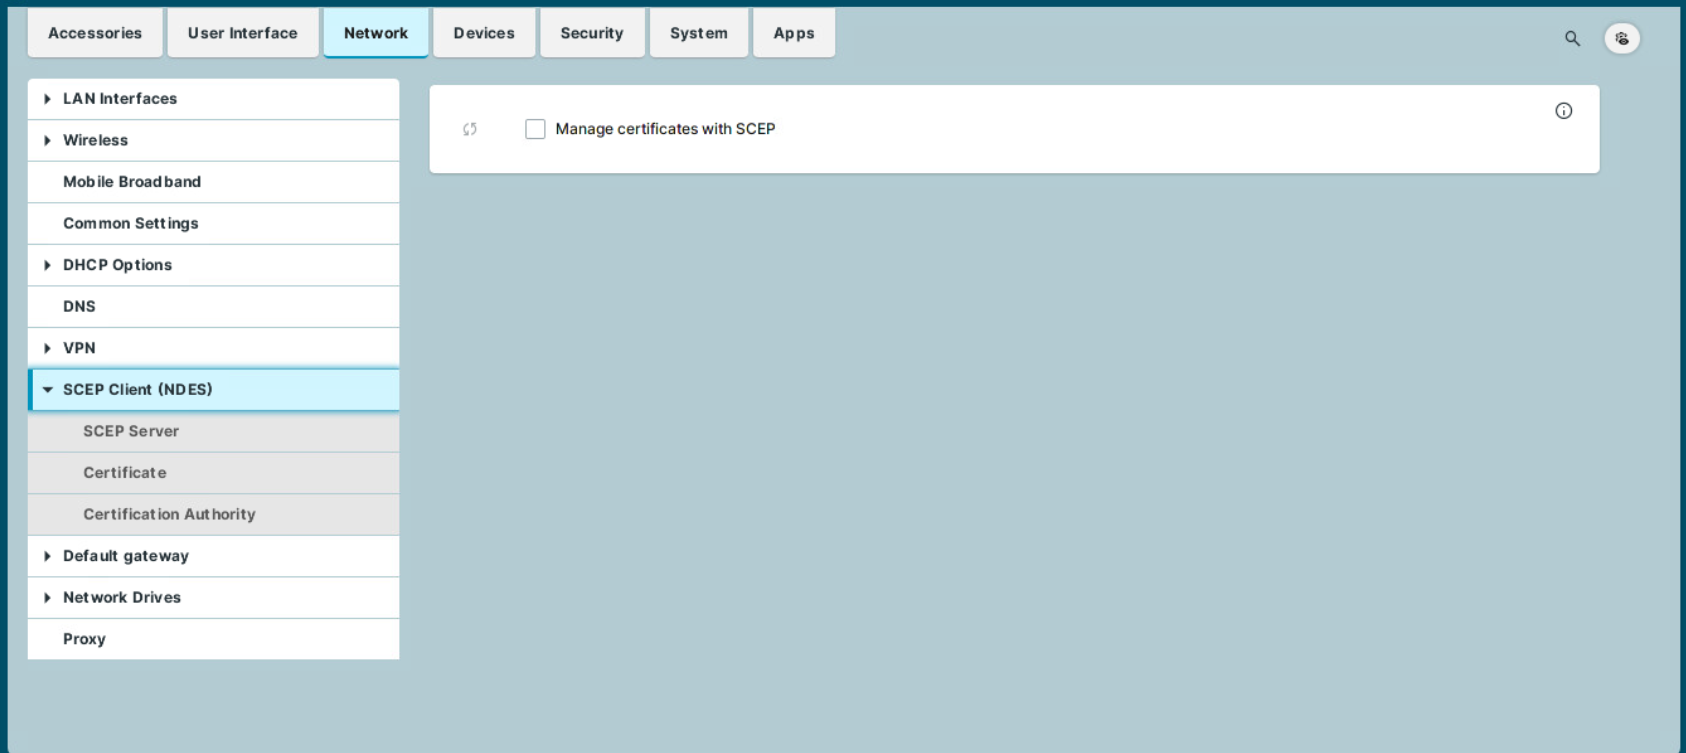Image resolution: width=1686 pixels, height=753 pixels.
Task: Select Mobile Broadband in sidebar
Action: coord(132,182)
